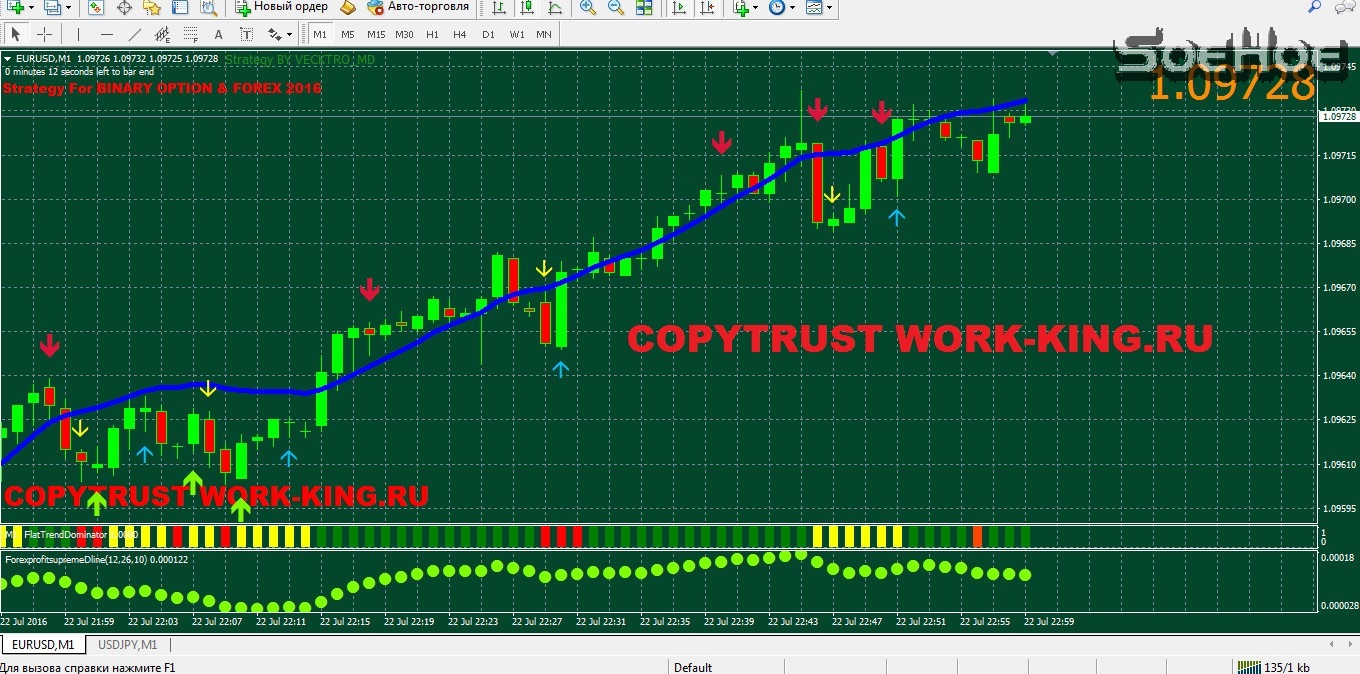This screenshot has height=674, width=1360.
Task: Pick the Draw Vertical Line tool
Action: click(x=78, y=34)
